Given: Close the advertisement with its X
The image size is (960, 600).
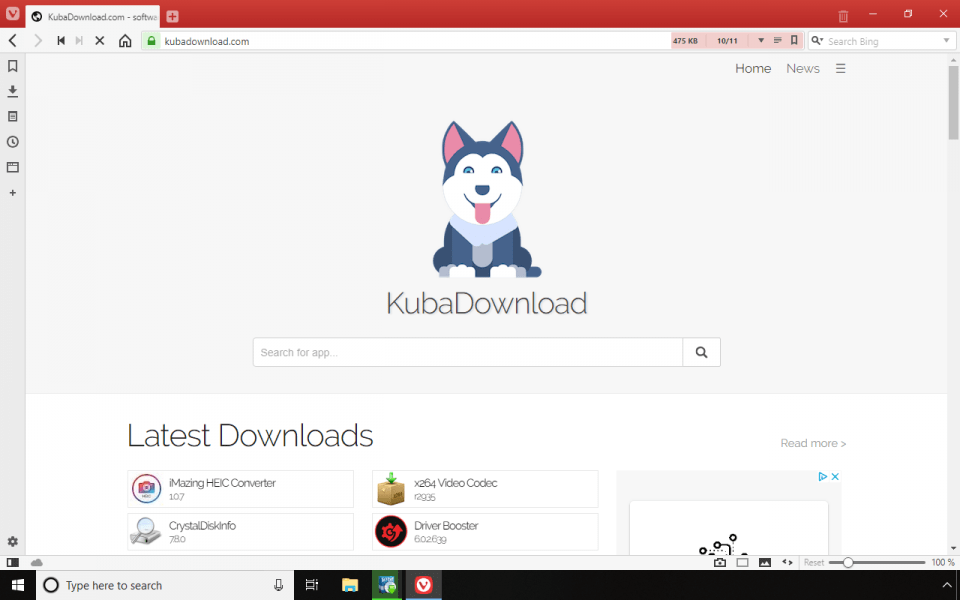Looking at the screenshot, I should click(x=834, y=476).
